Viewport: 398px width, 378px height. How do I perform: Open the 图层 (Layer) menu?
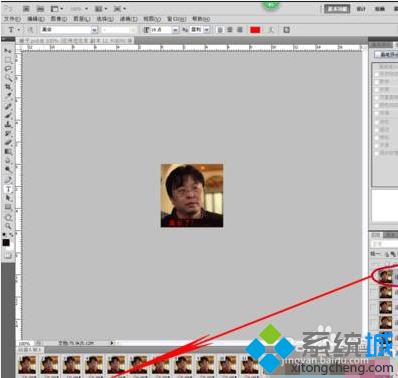click(82, 19)
